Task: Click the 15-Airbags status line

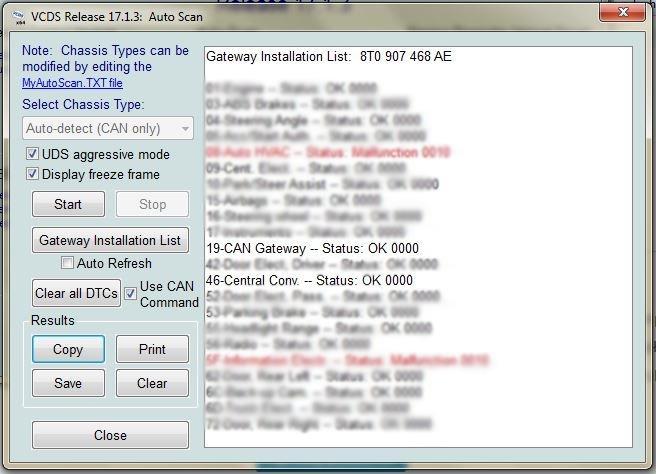Action: click(x=293, y=200)
